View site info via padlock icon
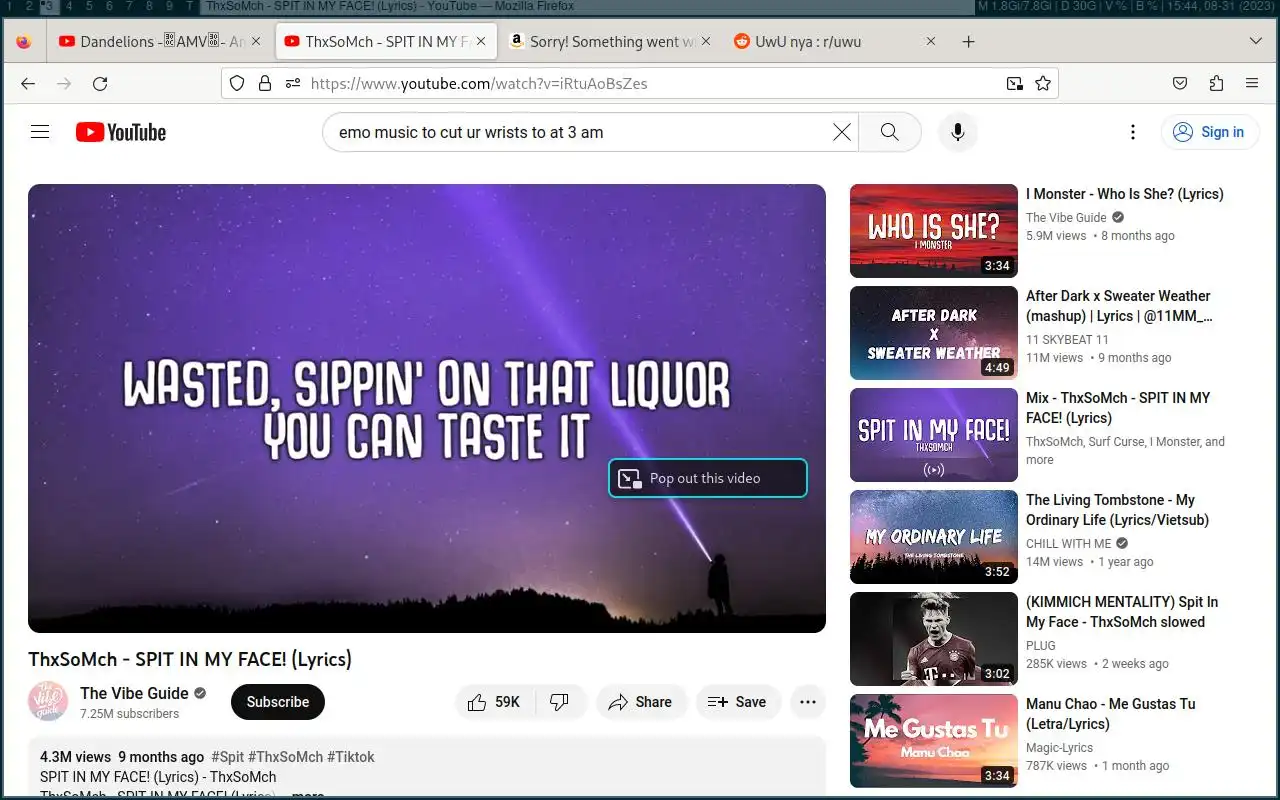 point(265,84)
